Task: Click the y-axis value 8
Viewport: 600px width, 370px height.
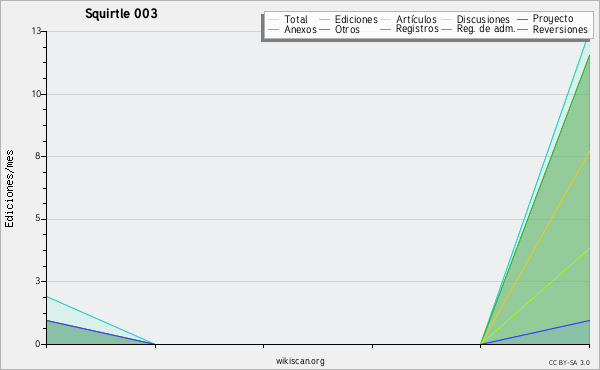Action: [x=38, y=156]
